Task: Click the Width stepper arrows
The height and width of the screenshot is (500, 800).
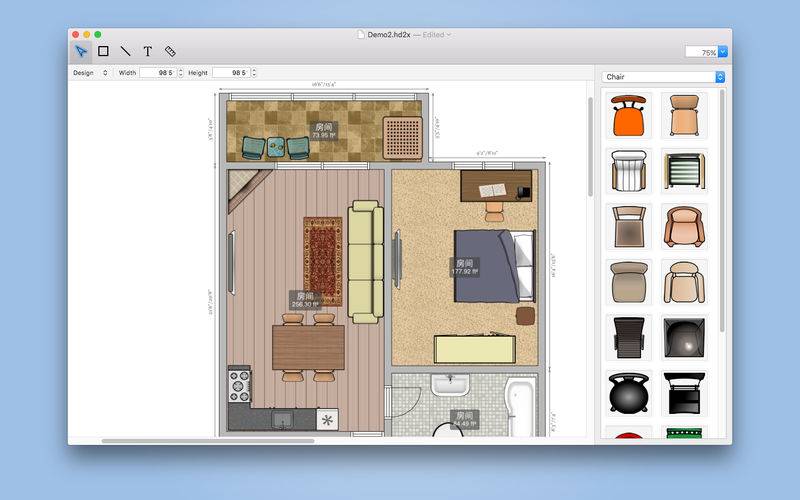Action: [x=180, y=73]
